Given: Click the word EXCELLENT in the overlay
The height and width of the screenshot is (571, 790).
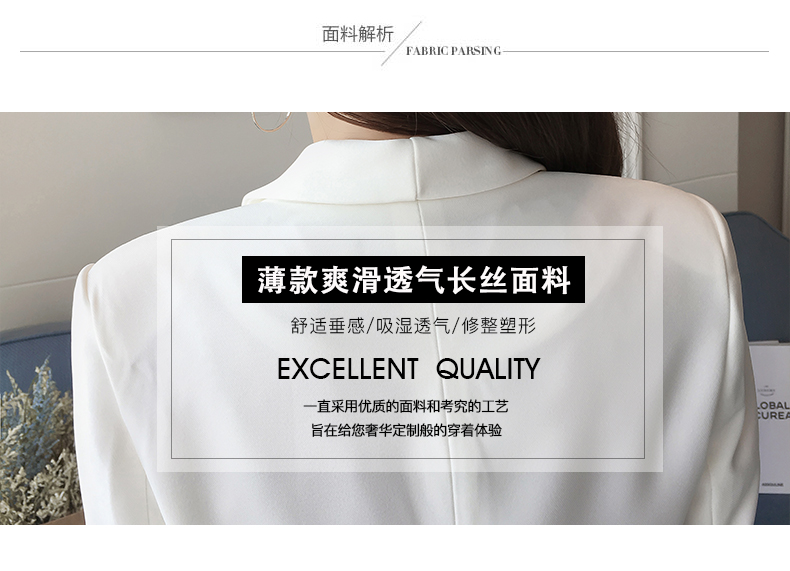Looking at the screenshot, I should [x=347, y=369].
